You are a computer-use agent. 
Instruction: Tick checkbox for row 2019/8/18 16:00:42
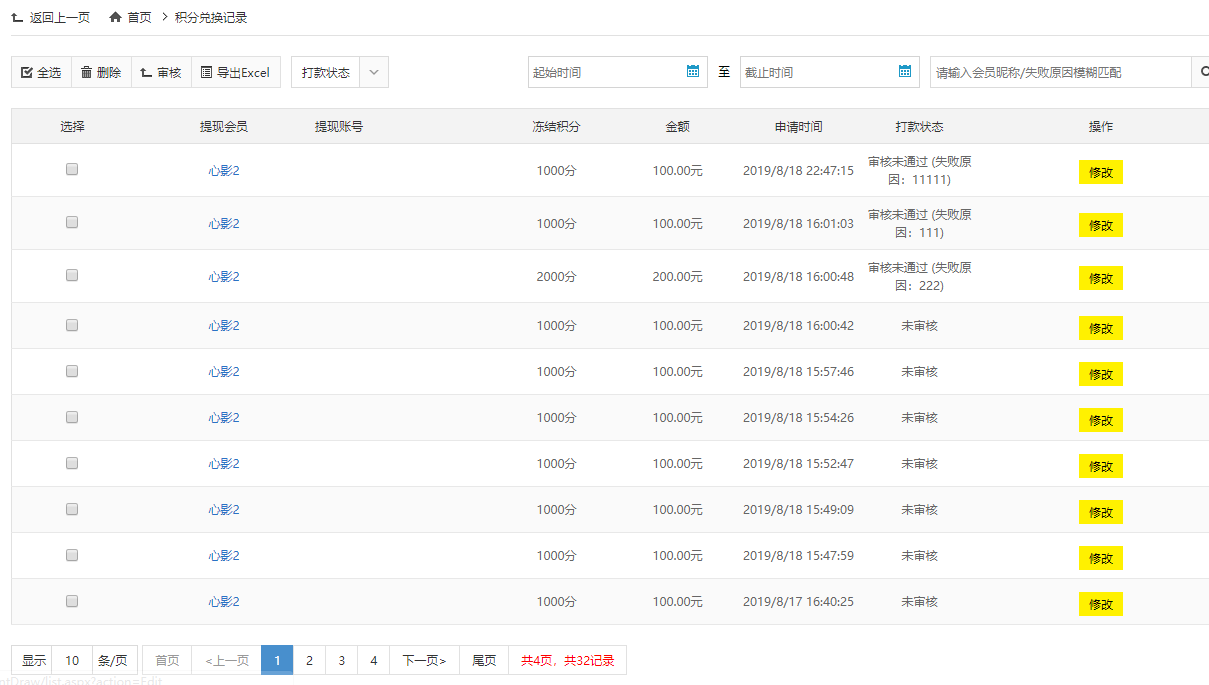pyautogui.click(x=72, y=325)
